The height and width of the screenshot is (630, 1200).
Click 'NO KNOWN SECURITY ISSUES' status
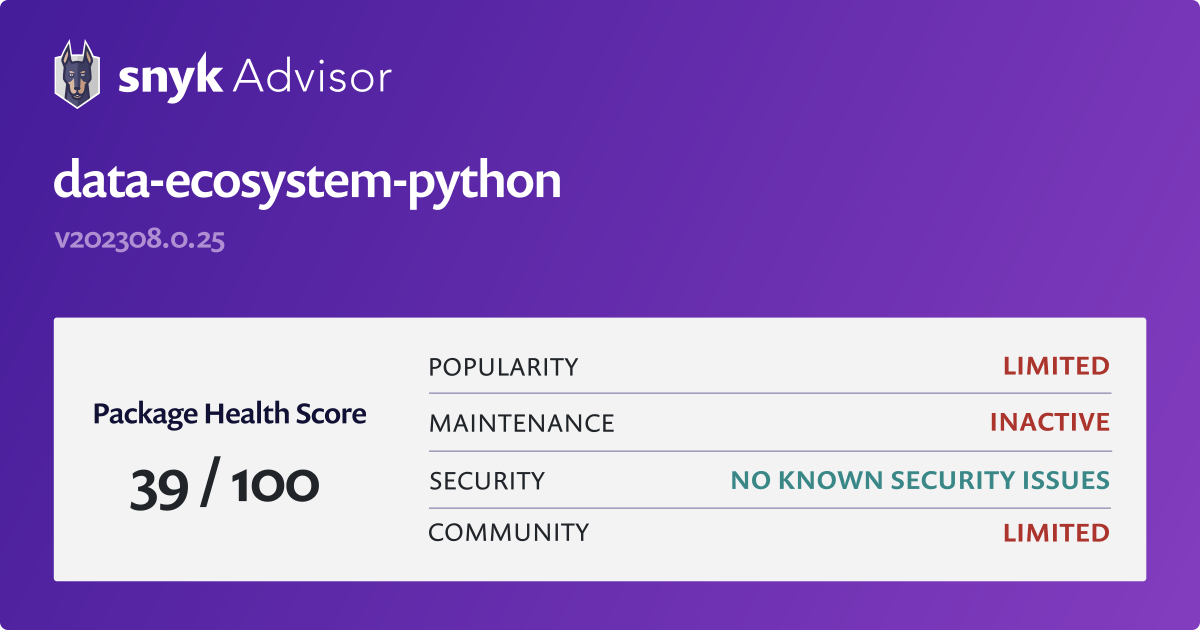920,481
